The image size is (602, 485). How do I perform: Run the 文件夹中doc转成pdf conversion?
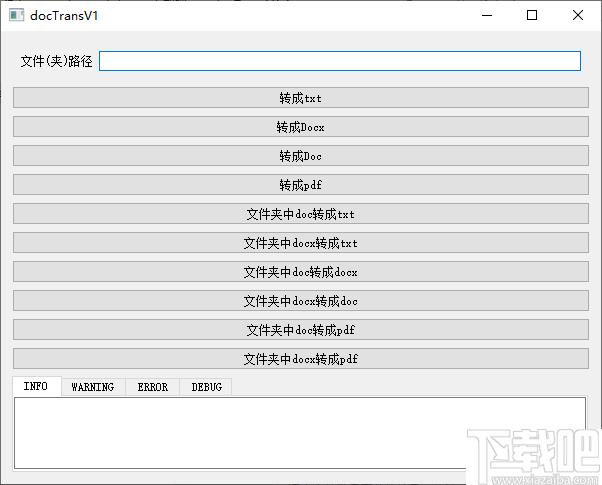tap(300, 330)
